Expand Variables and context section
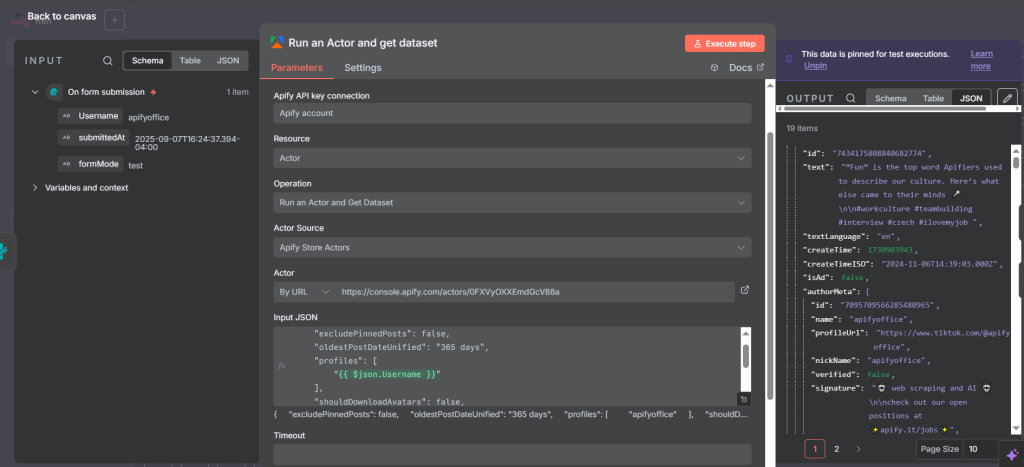The image size is (1024, 467). coord(35,187)
